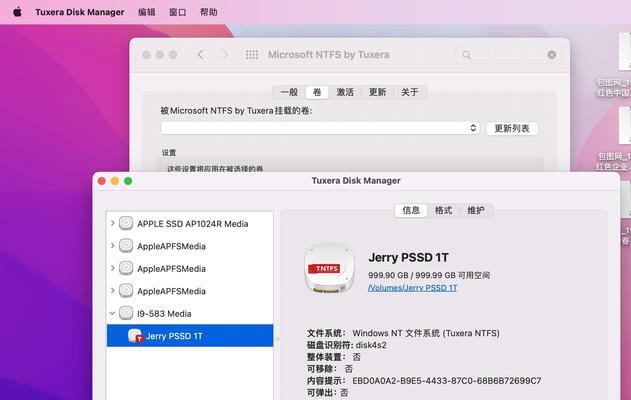This screenshot has height=400, width=631.
Task: Switch to the 信息 tab
Action: pyautogui.click(x=411, y=210)
